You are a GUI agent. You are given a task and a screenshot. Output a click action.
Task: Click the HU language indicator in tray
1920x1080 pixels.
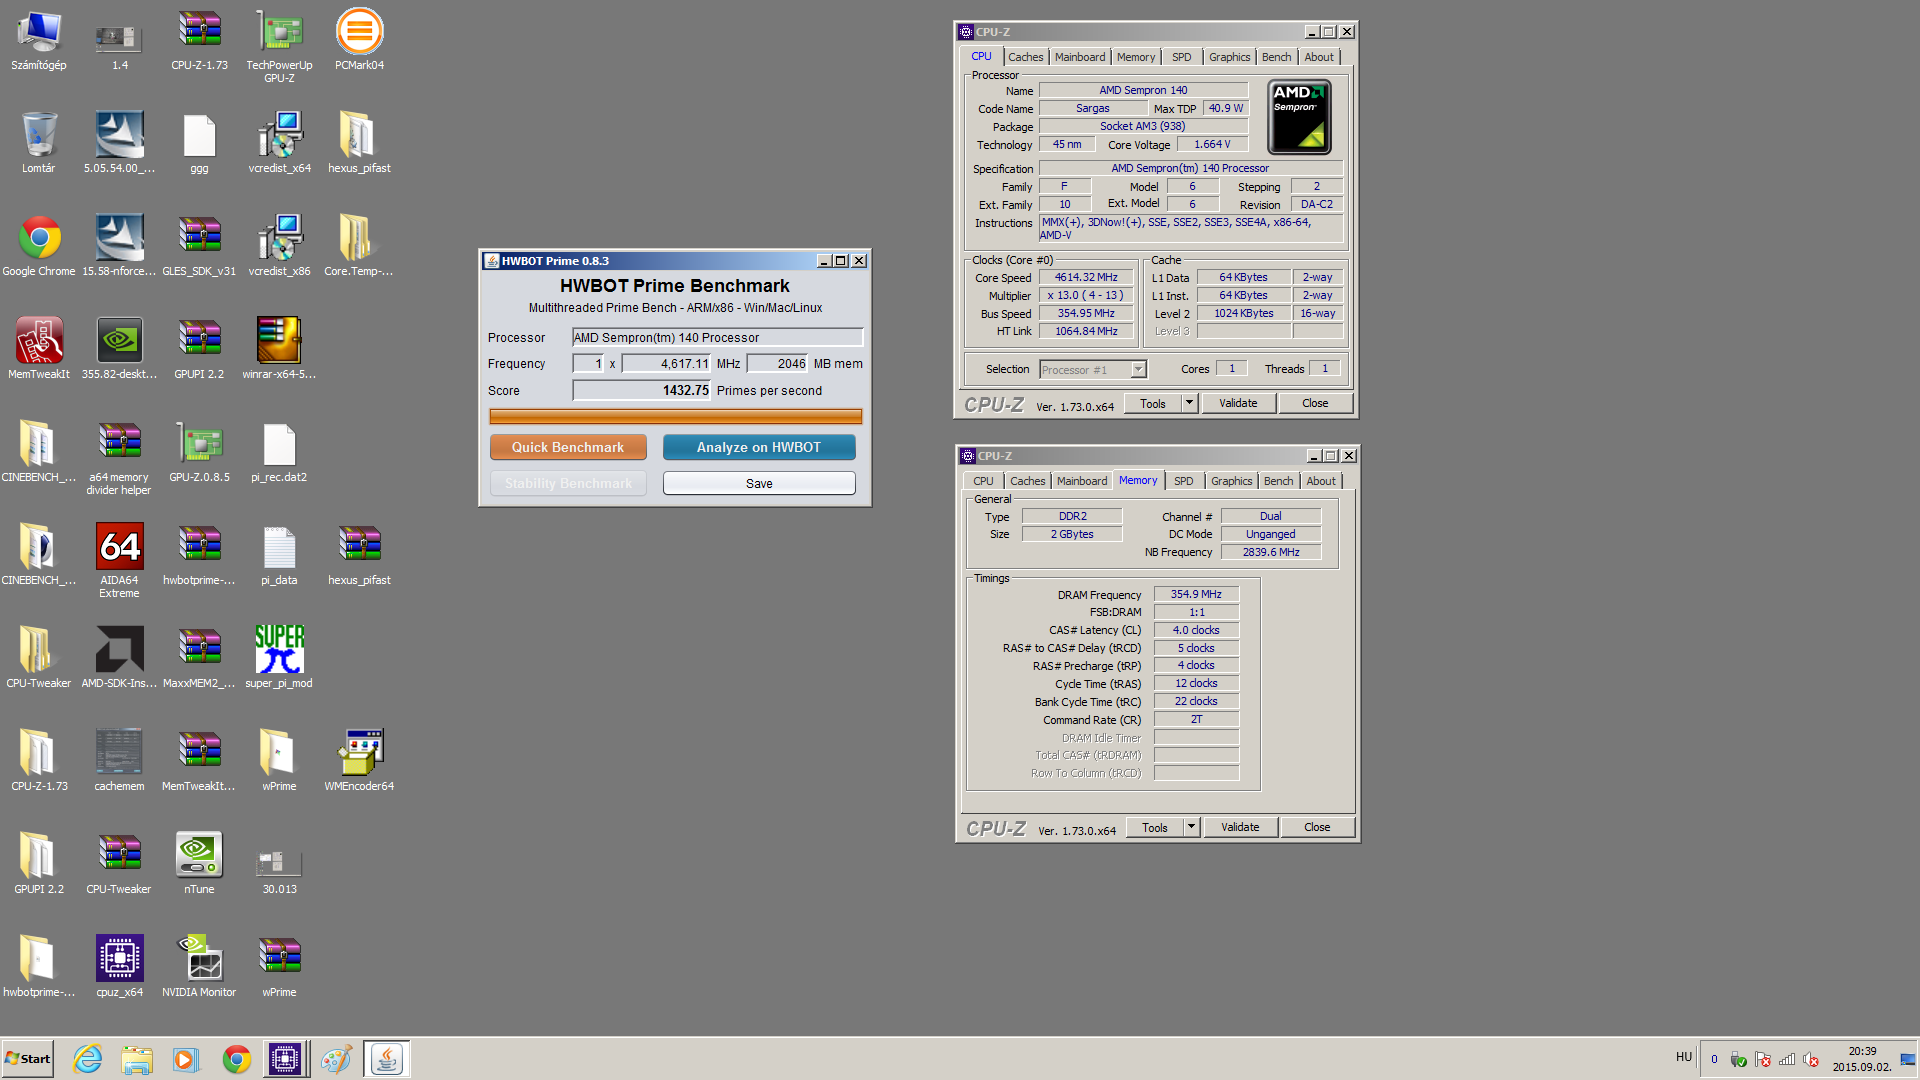click(1684, 1057)
